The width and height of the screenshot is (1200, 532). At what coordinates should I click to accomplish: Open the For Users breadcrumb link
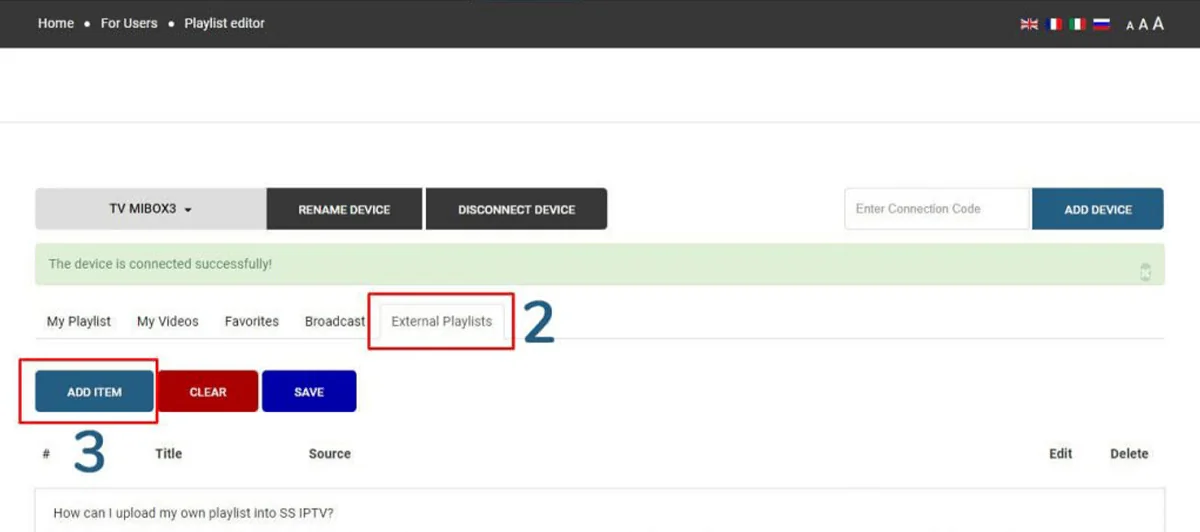click(x=129, y=23)
